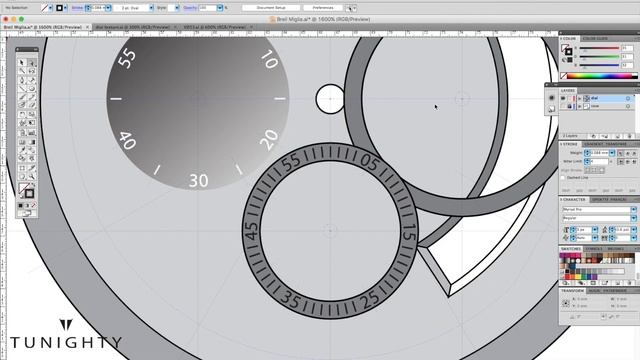Image resolution: width=640 pixels, height=360 pixels.
Task: Select the Eyedropper tool
Action: pos(22,150)
